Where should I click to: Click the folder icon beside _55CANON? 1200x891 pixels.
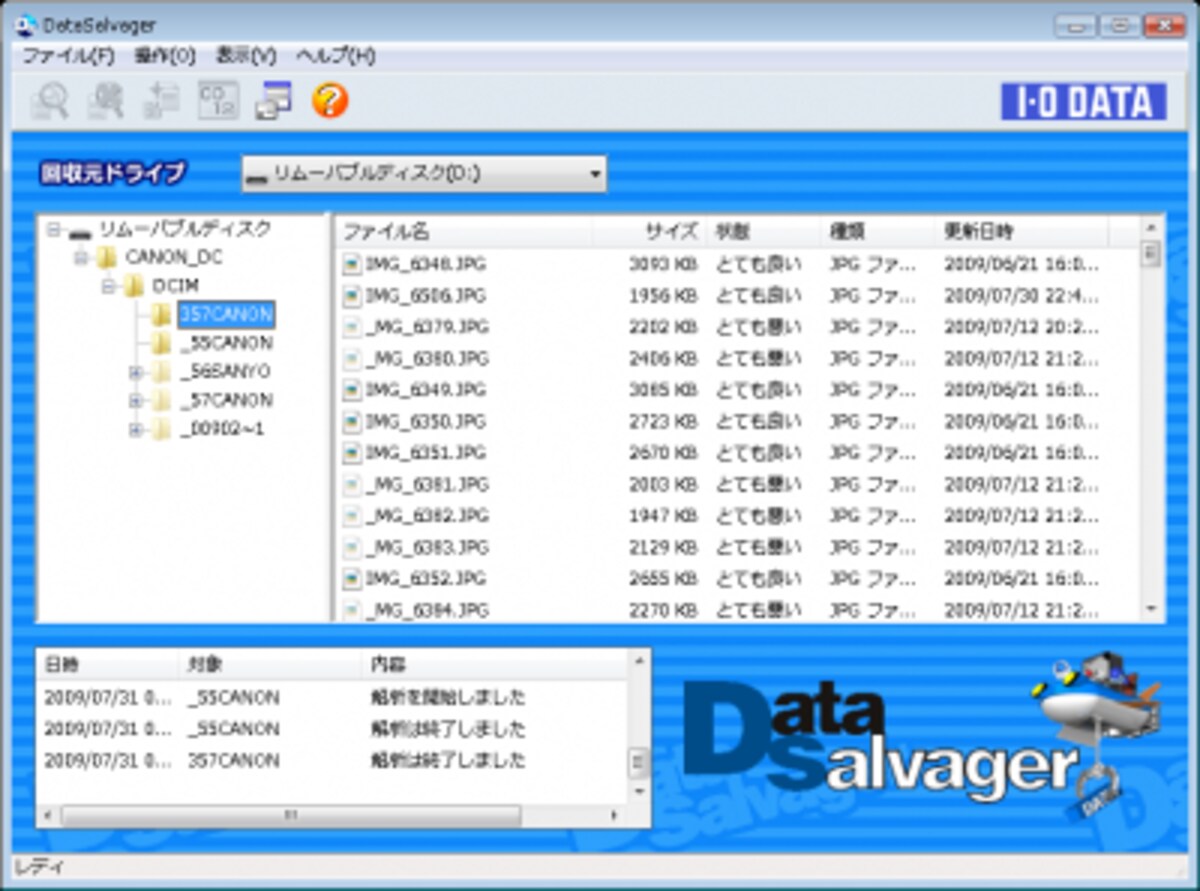[161, 344]
